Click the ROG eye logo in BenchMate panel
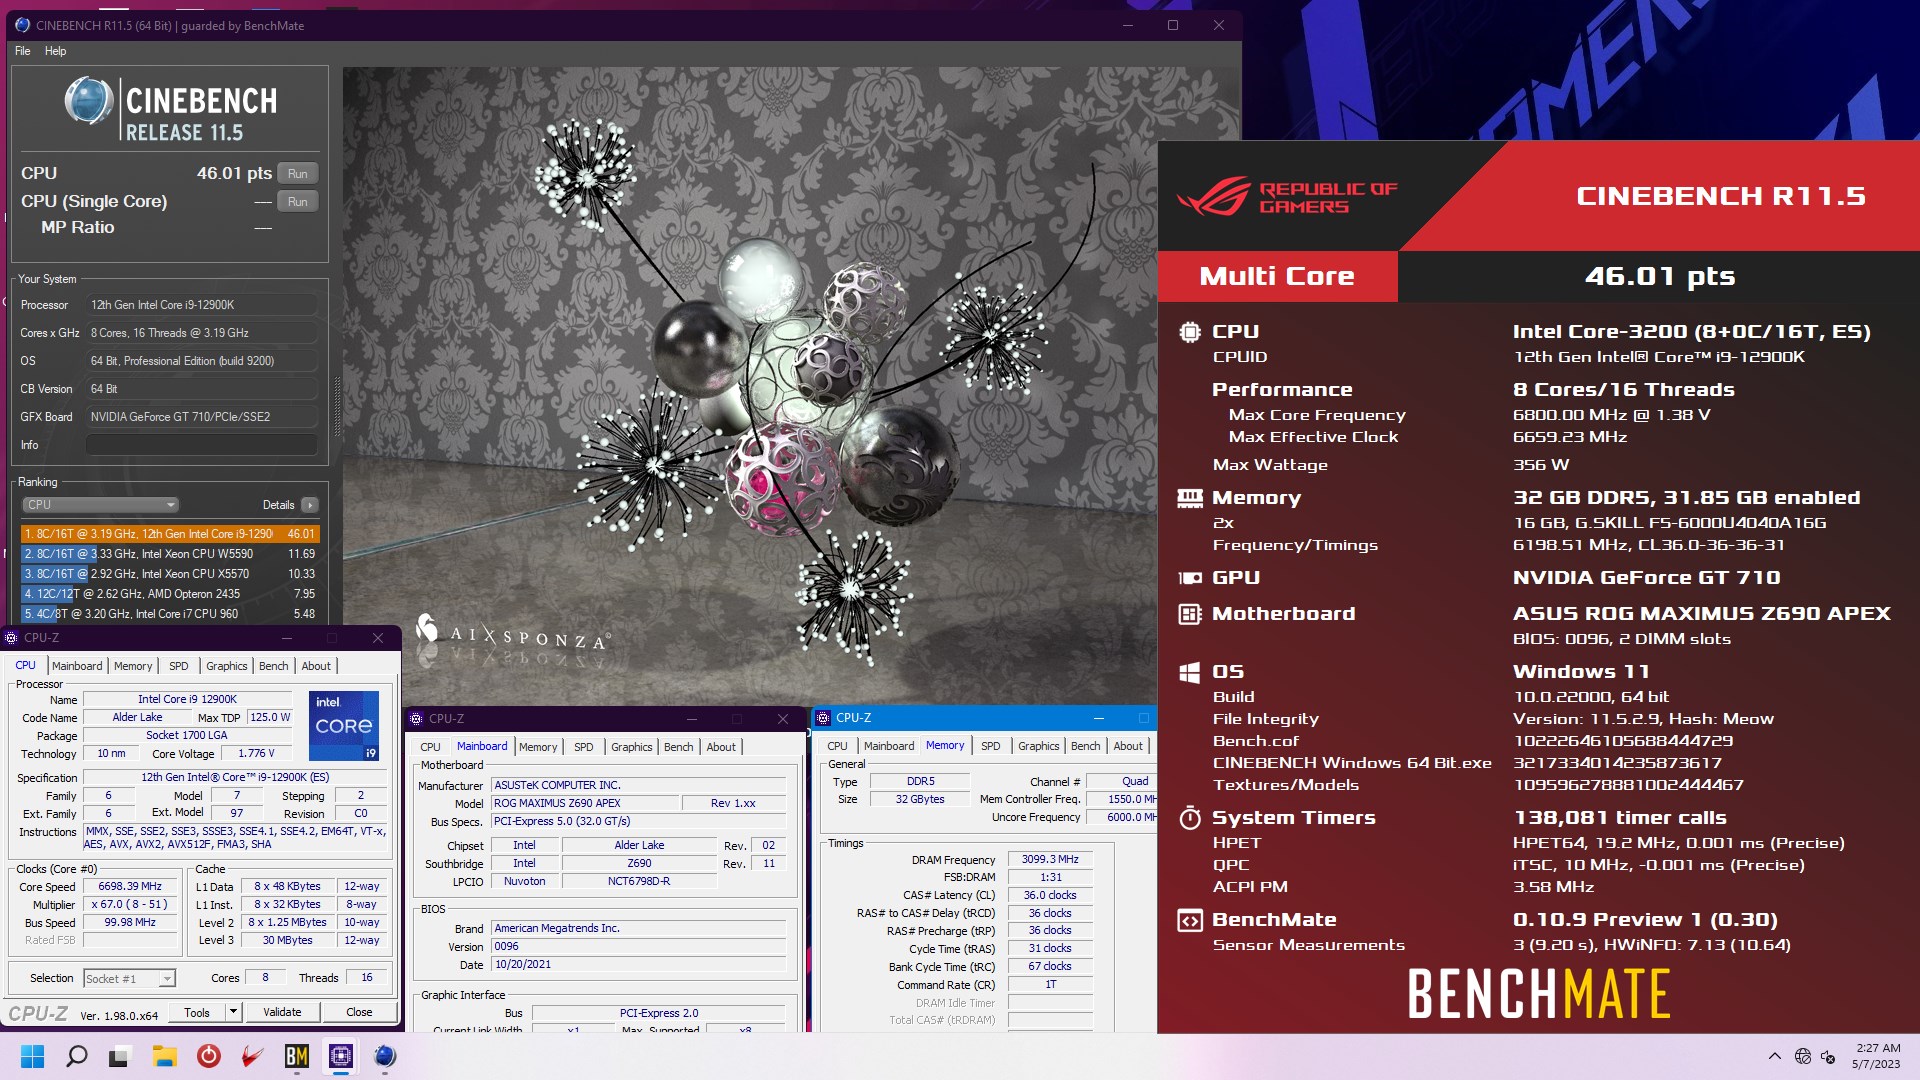1920x1080 pixels. pos(1214,196)
